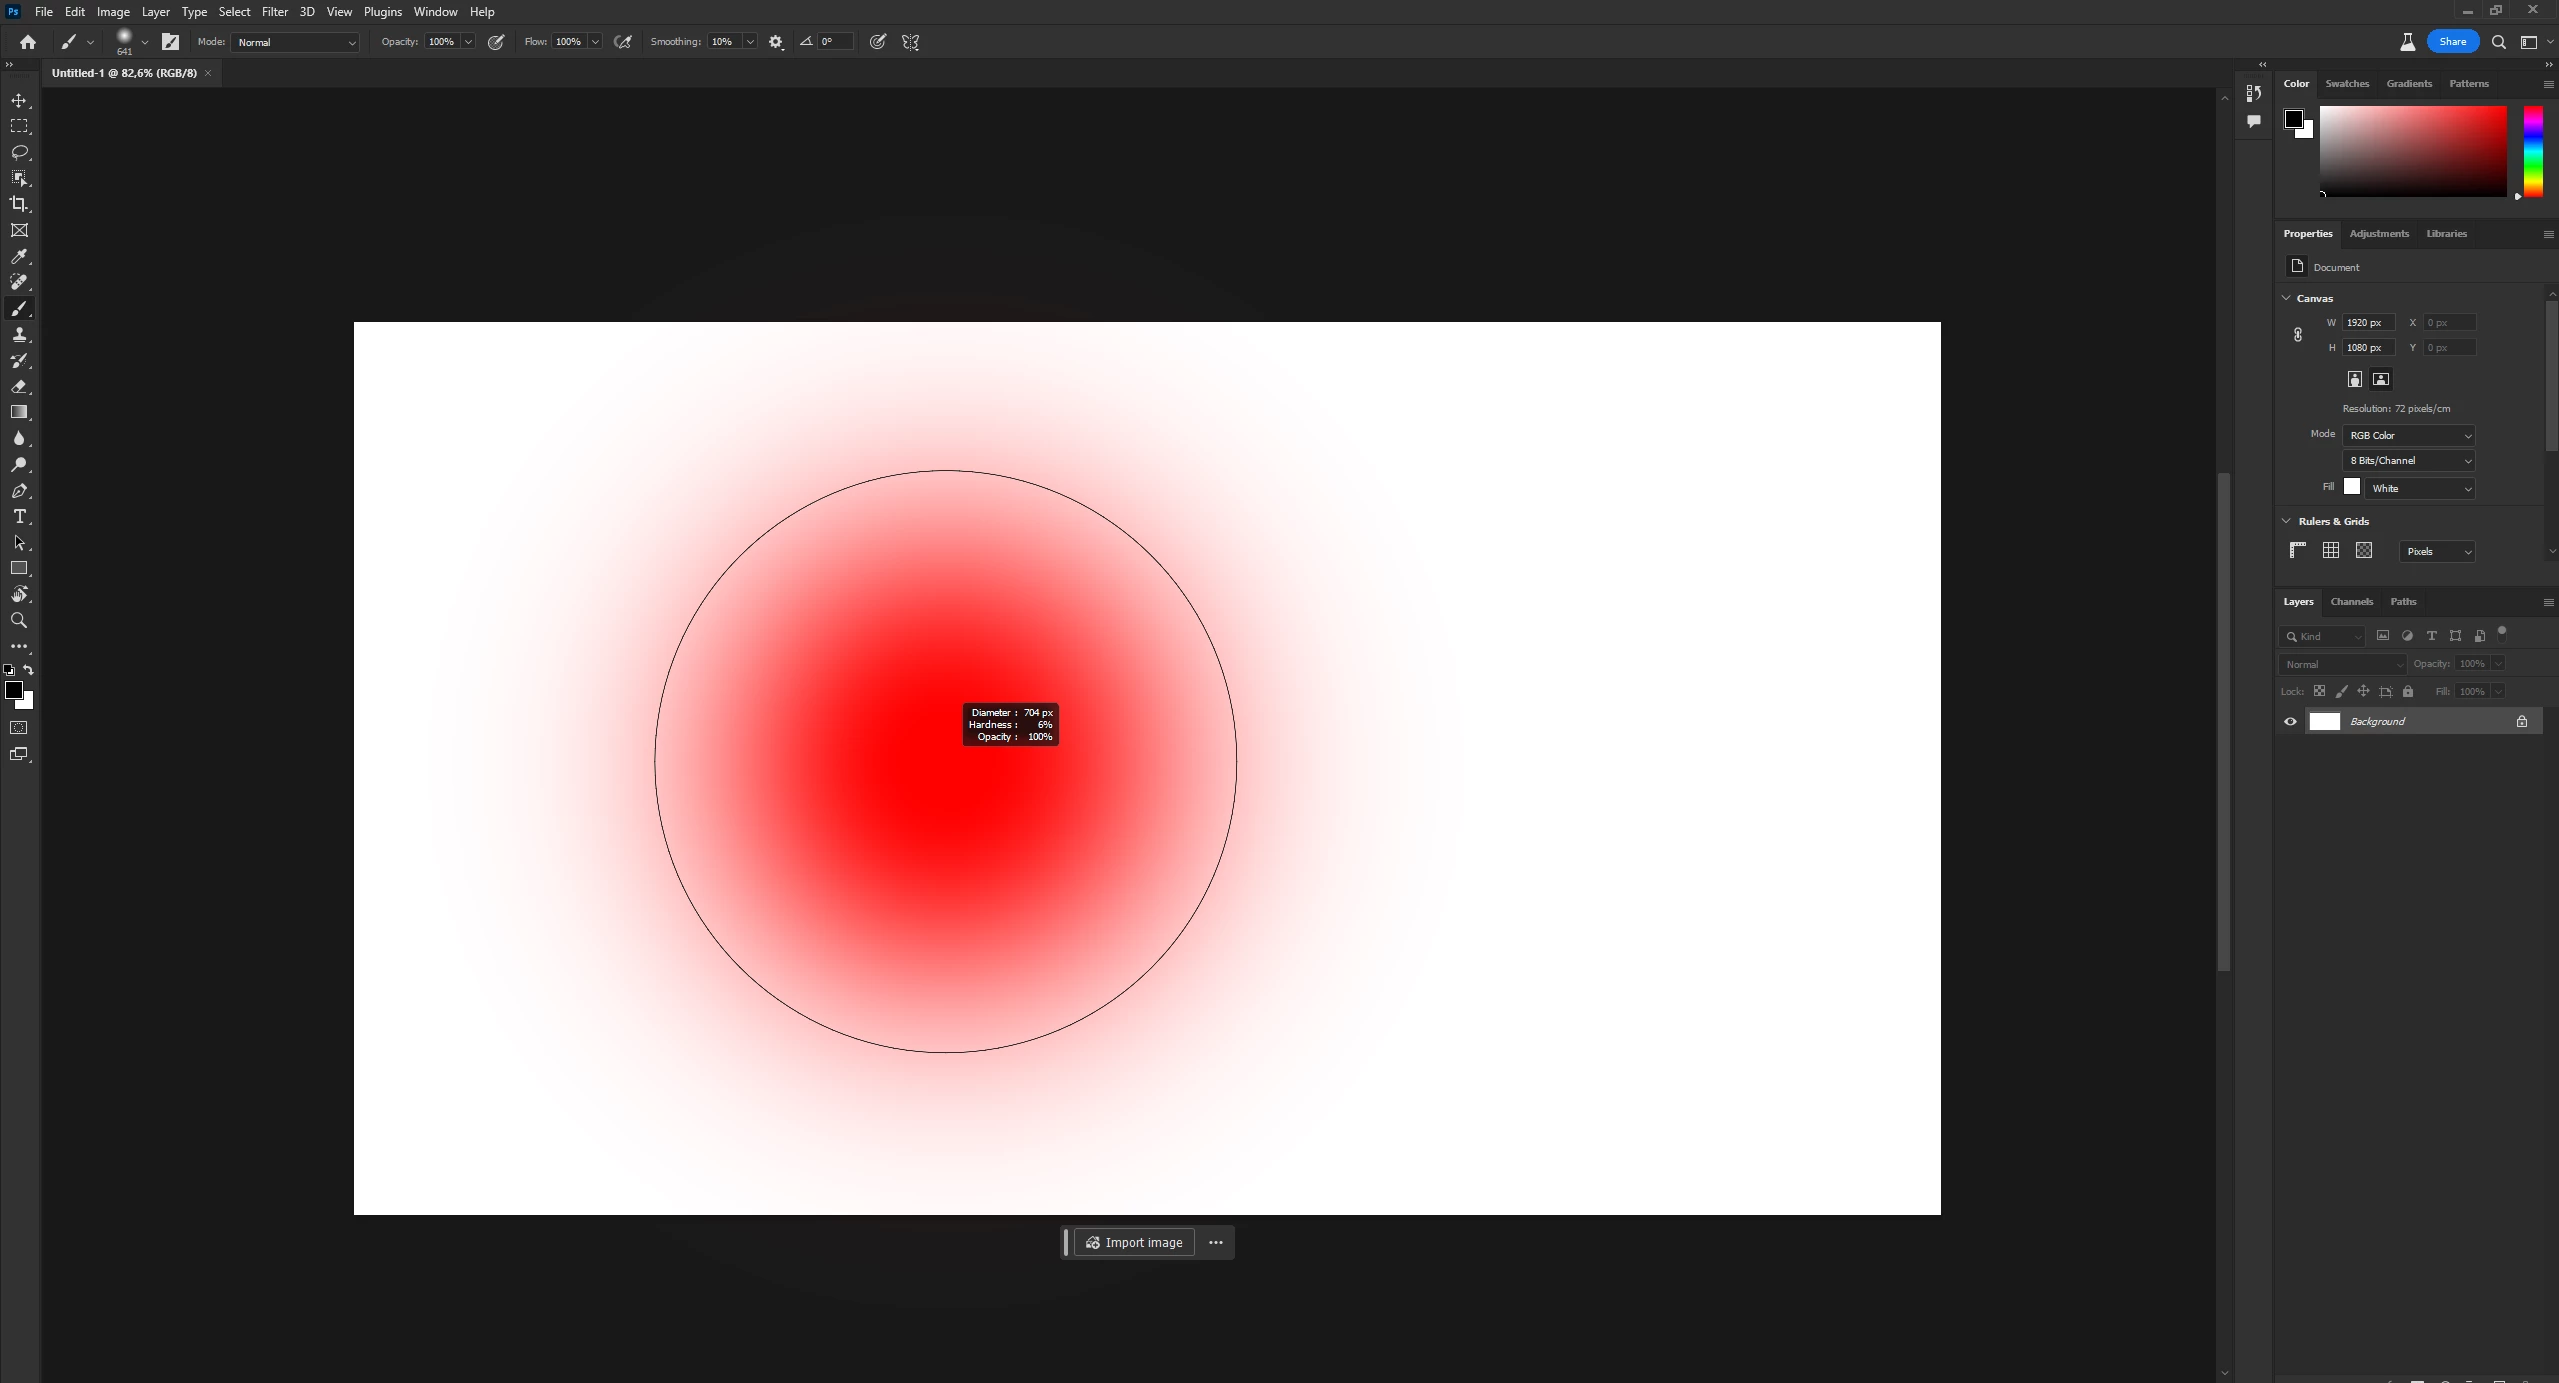Screen dimensions: 2559x1383
Task: Collapse the Canvas section
Action: (x=2286, y=298)
